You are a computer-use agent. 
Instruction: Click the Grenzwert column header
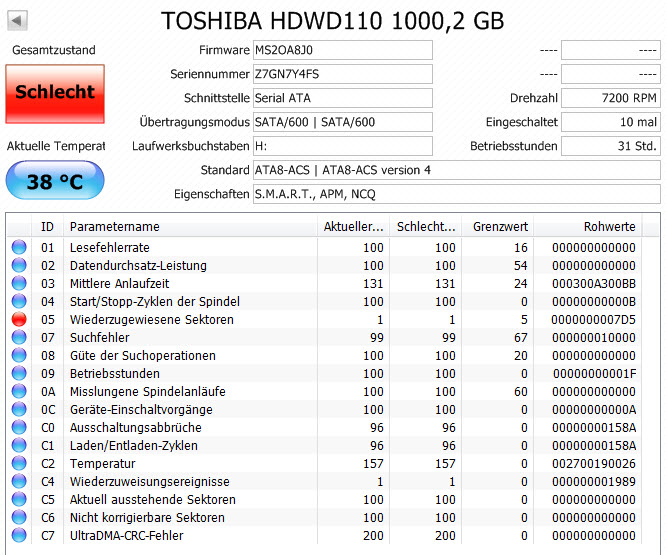point(497,226)
